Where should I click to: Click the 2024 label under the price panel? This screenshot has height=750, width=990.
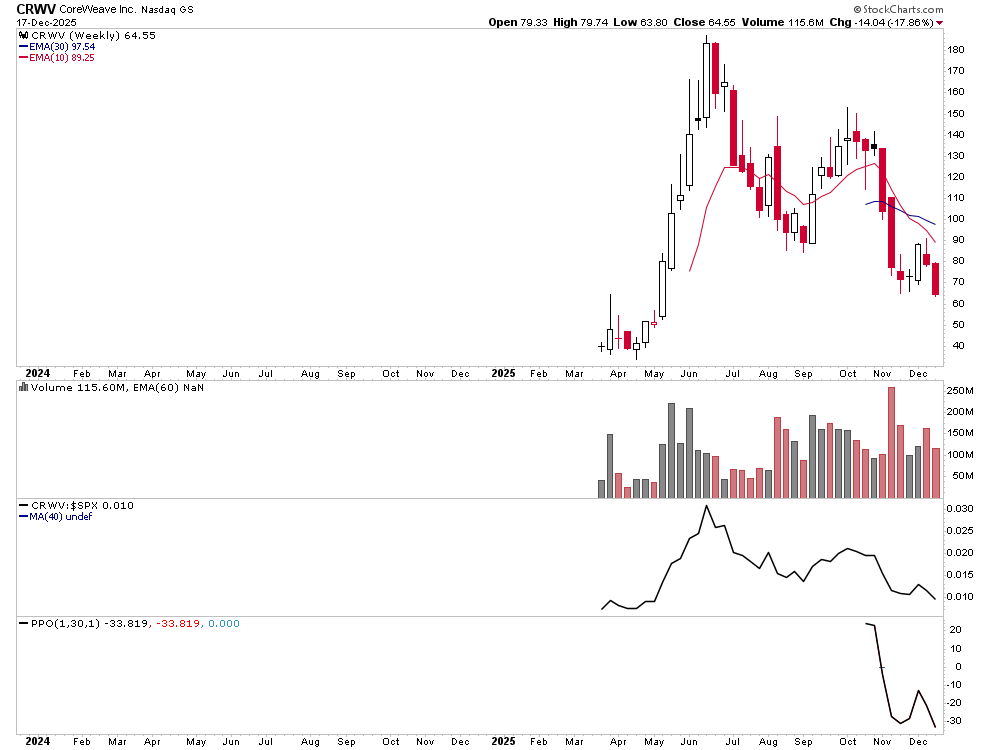pyautogui.click(x=37, y=373)
